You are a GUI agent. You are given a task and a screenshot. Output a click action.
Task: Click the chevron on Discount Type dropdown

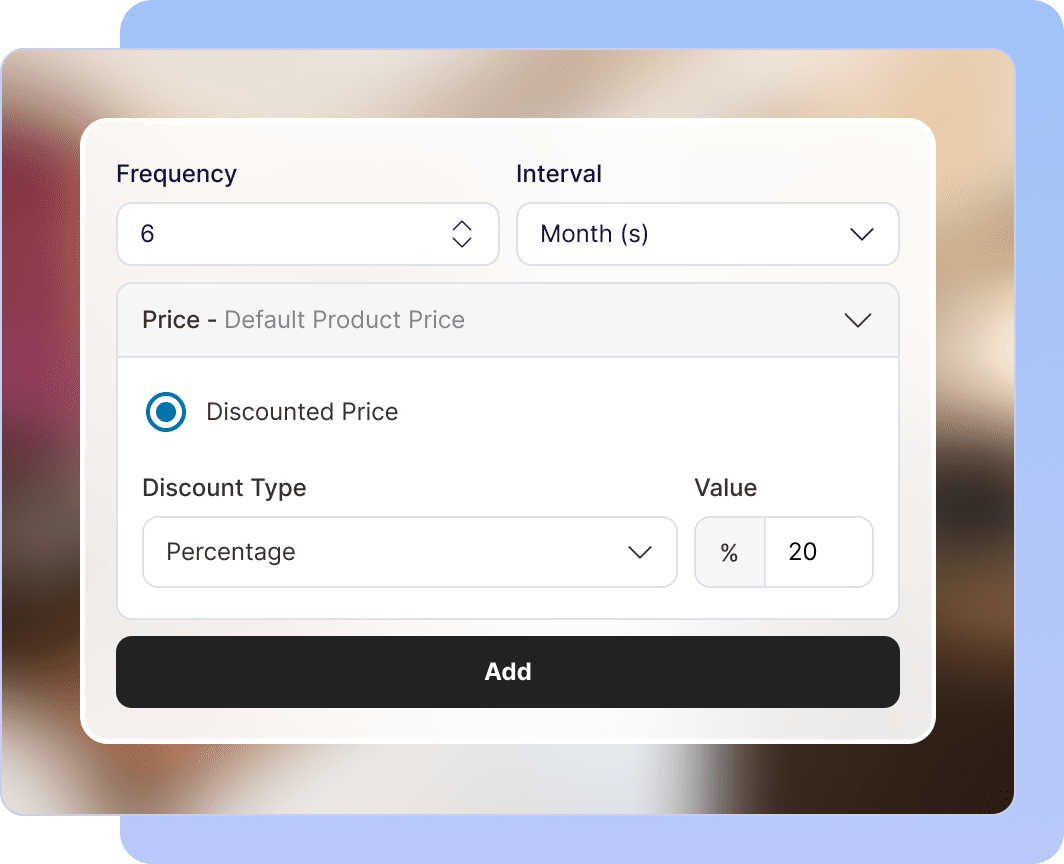tap(640, 552)
